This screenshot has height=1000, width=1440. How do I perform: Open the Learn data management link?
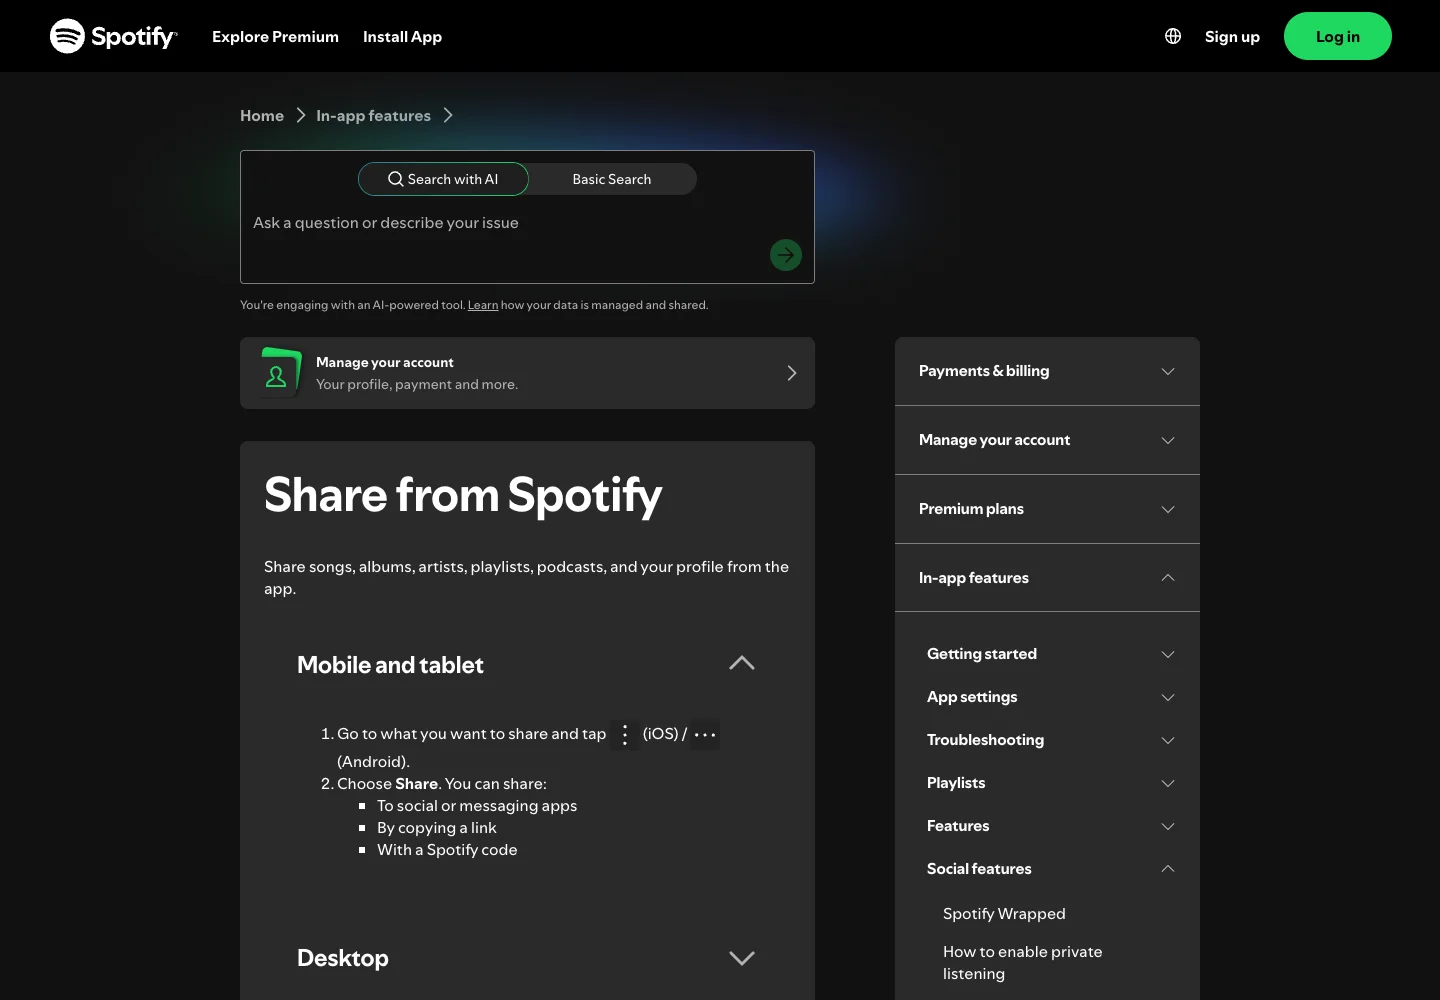pos(483,305)
